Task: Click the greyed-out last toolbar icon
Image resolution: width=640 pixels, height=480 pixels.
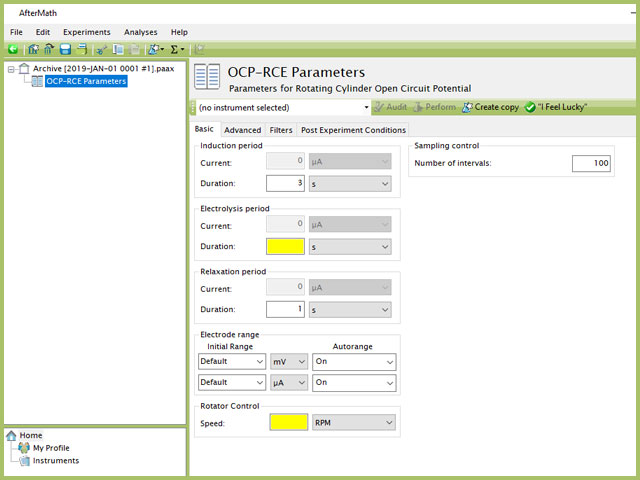Action: click(x=199, y=49)
